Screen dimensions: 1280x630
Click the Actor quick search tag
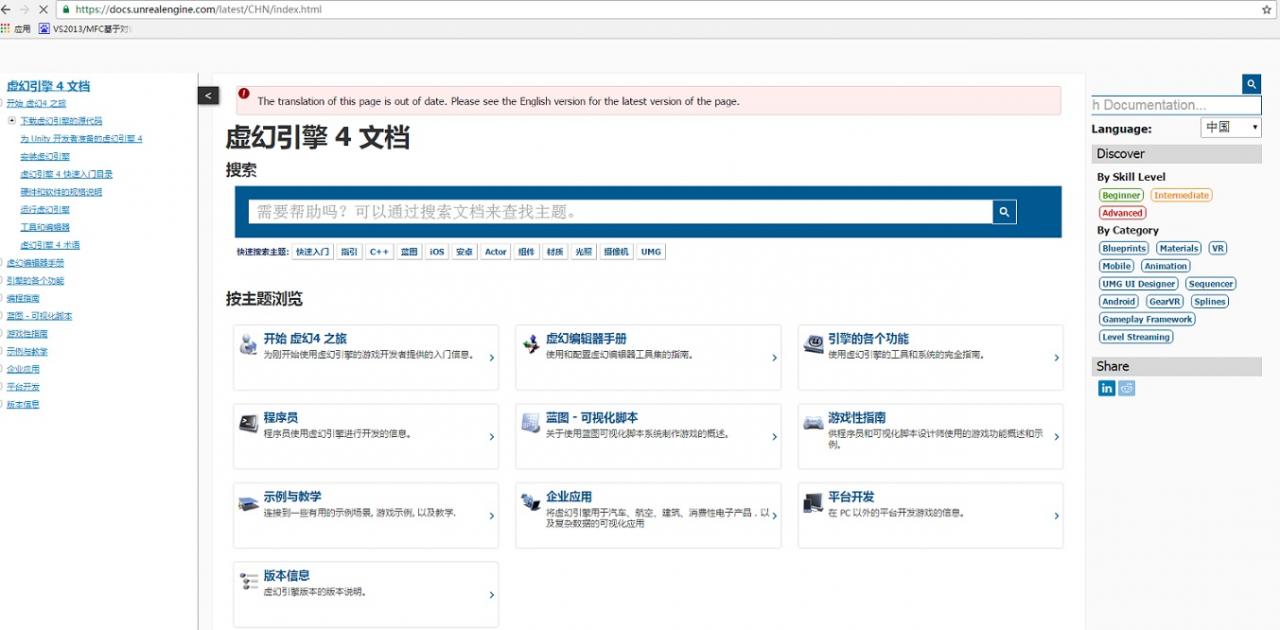496,252
